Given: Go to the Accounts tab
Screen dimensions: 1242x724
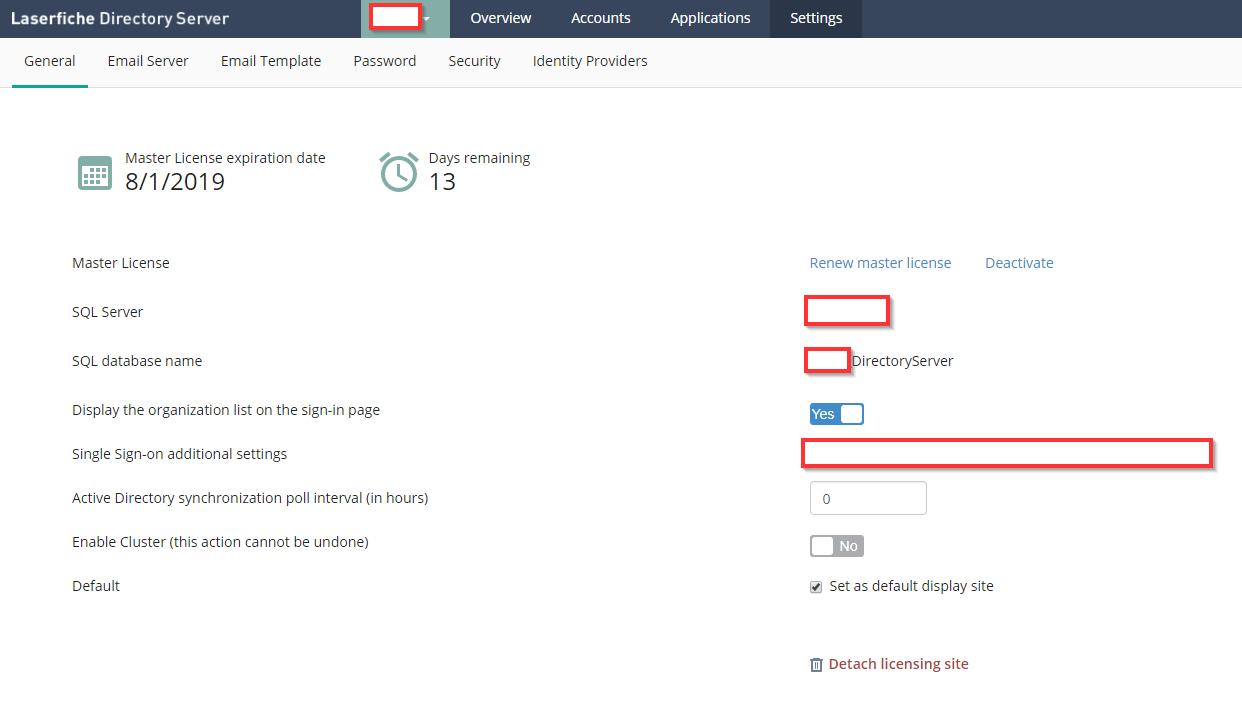Looking at the screenshot, I should 601,19.
